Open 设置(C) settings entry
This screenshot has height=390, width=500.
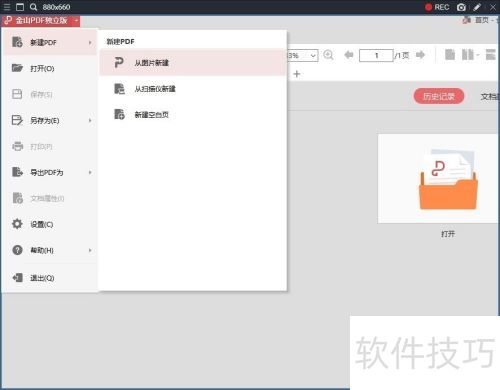tap(51, 224)
